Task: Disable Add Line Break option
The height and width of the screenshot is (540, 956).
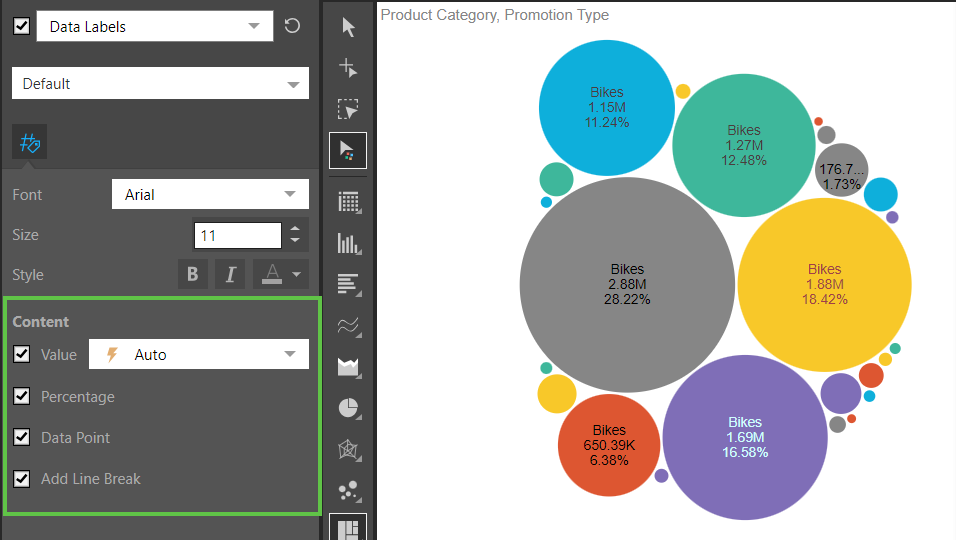Action: pyautogui.click(x=22, y=479)
